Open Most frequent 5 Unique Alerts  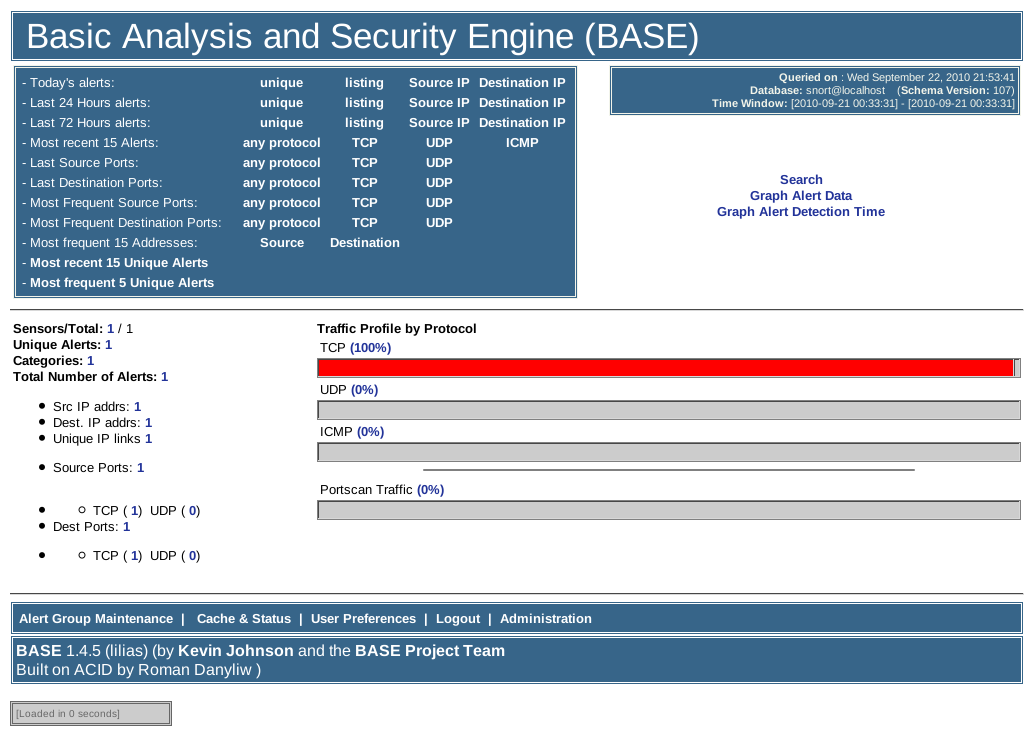pos(122,283)
